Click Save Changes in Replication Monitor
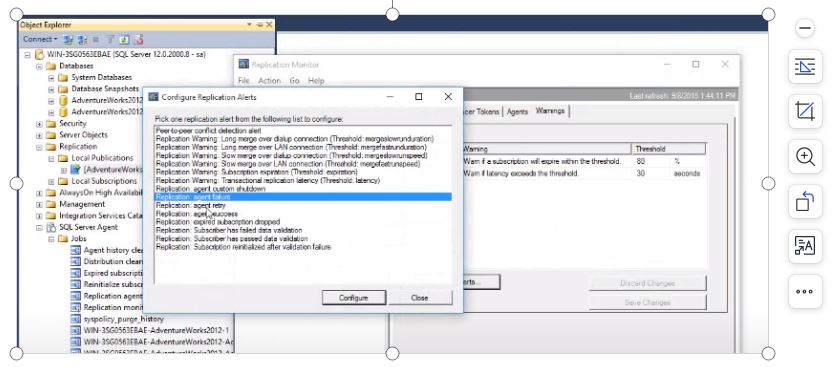Image resolution: width=833 pixels, height=378 pixels. pyautogui.click(x=647, y=302)
